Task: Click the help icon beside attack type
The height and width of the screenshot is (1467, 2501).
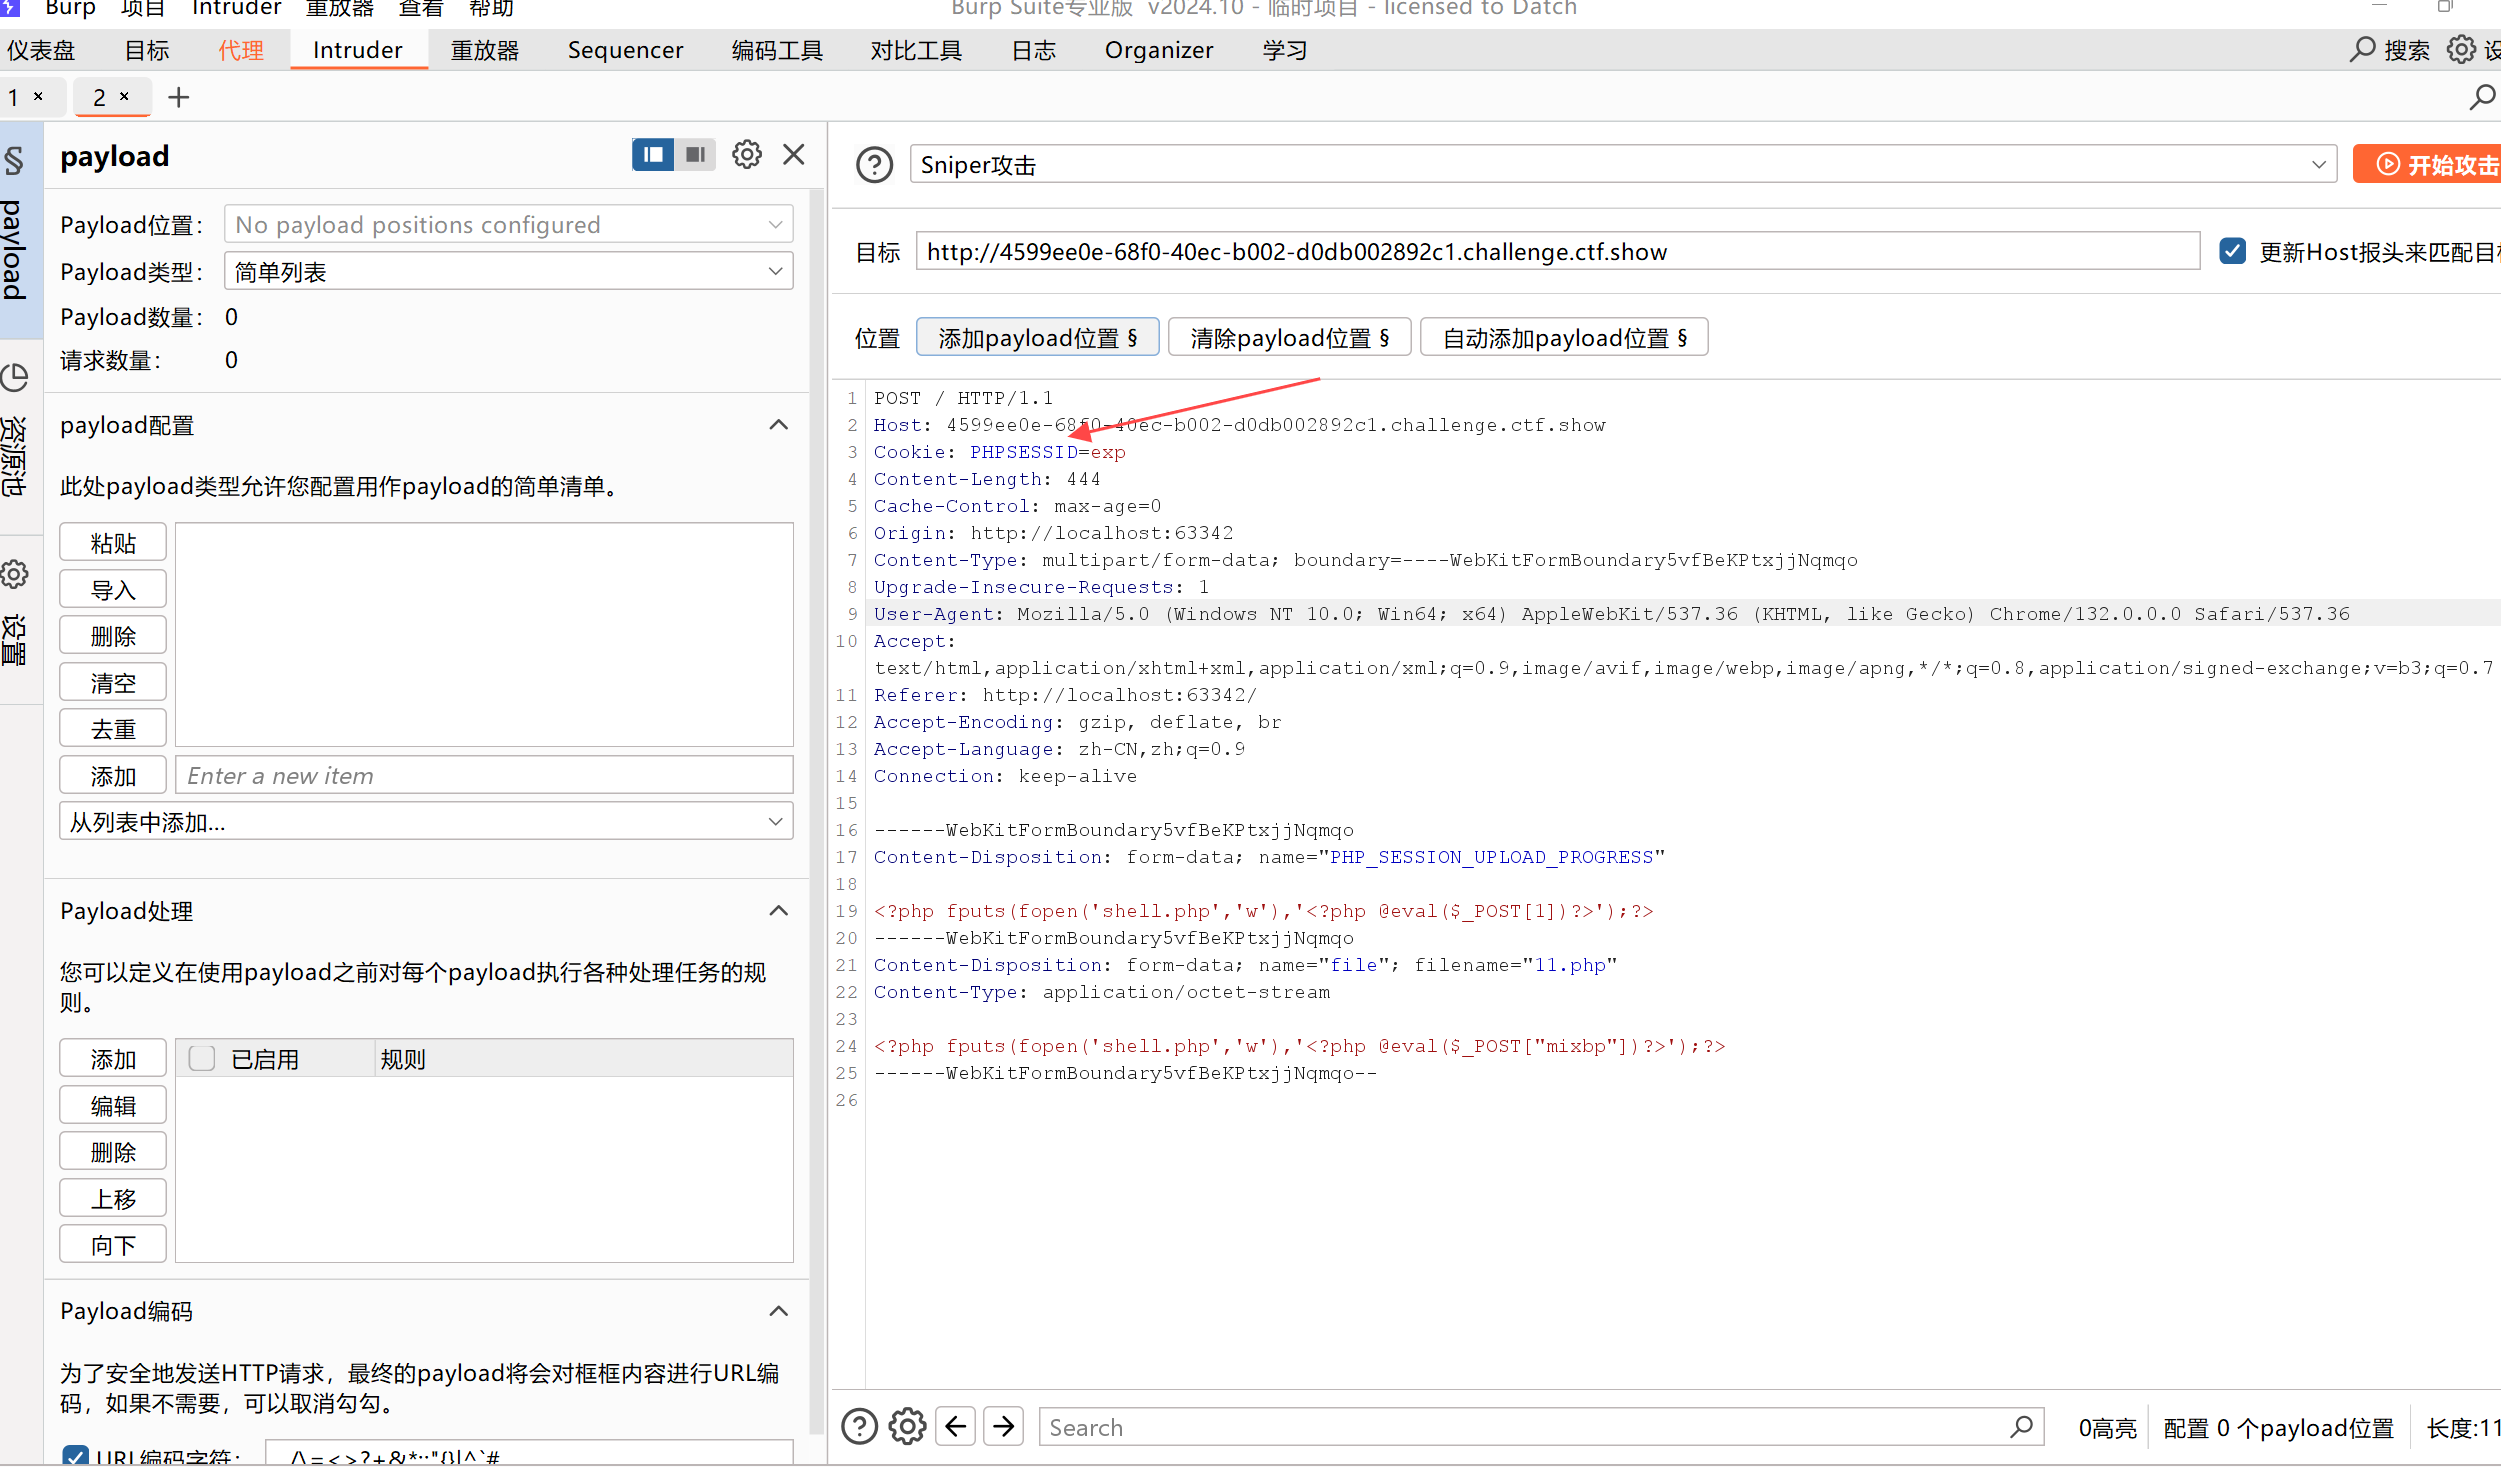Action: point(874,165)
